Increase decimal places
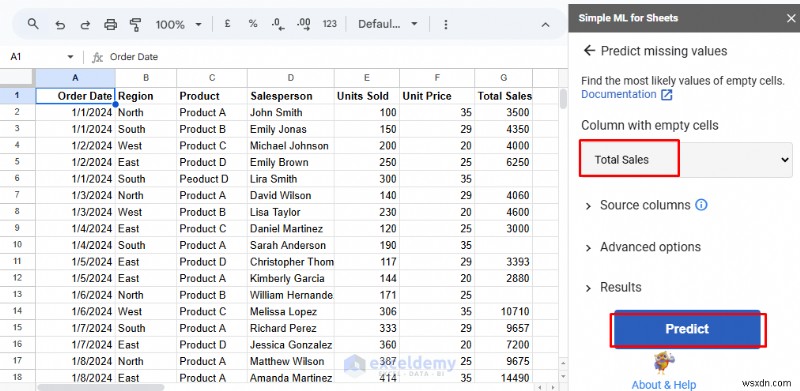 point(304,24)
